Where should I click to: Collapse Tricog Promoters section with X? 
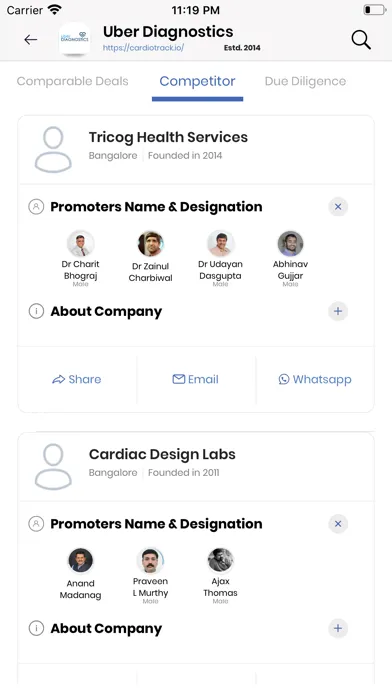[x=338, y=207]
